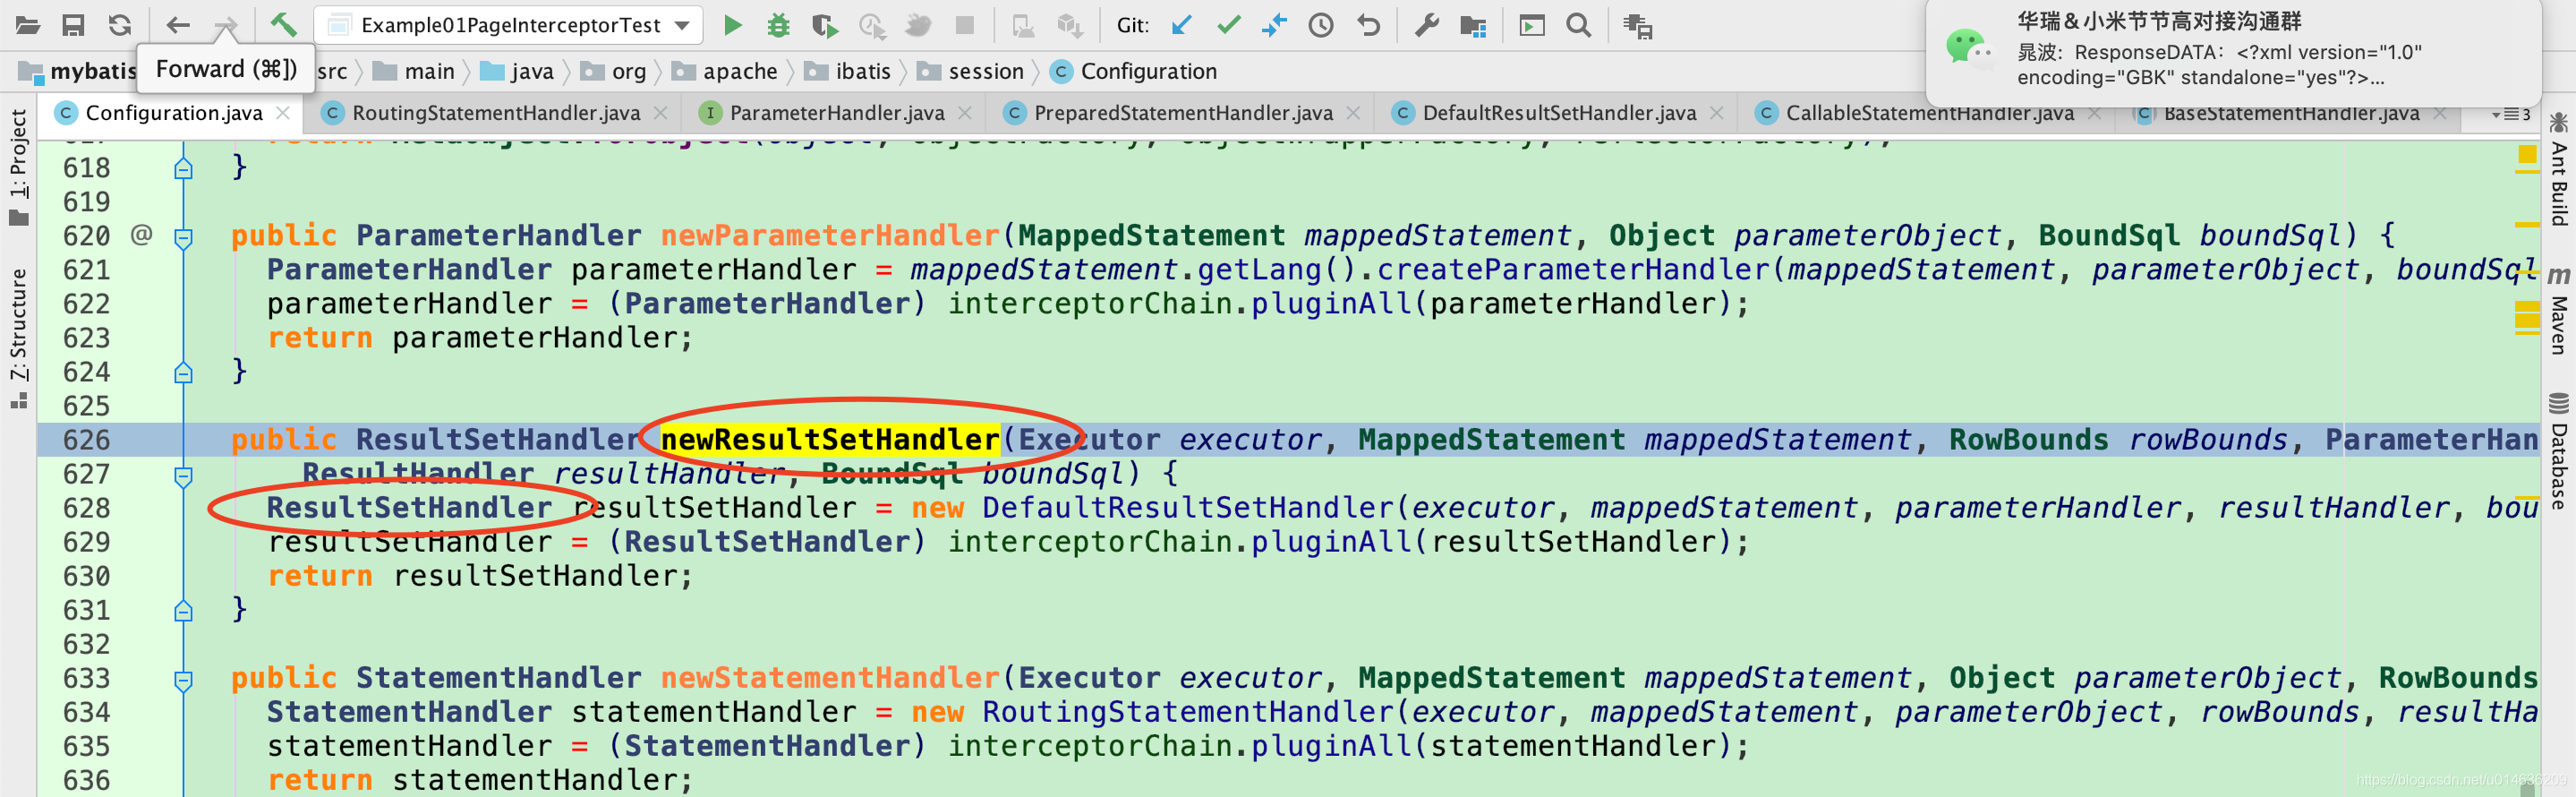Viewport: 2576px width, 797px height.
Task: Open the Example01PageInterceptorTest run configuration dropdown
Action: coord(508,25)
